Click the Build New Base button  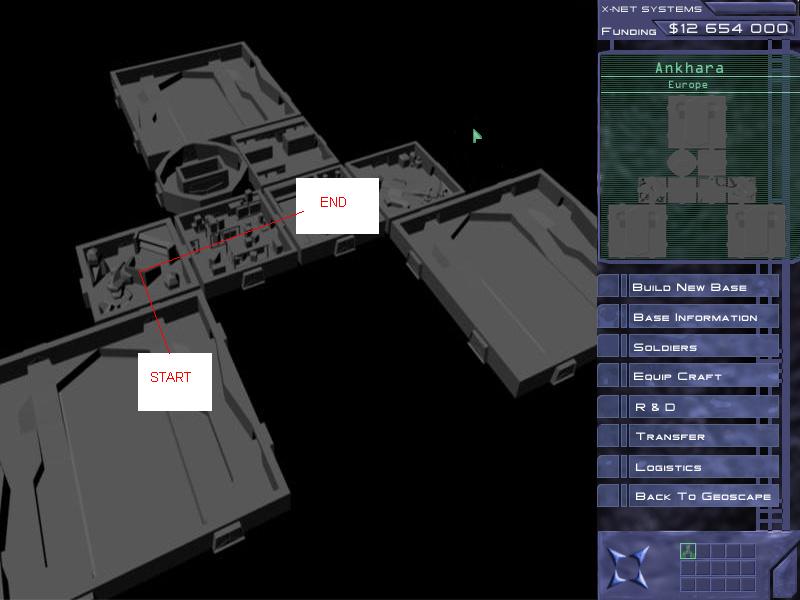(689, 287)
